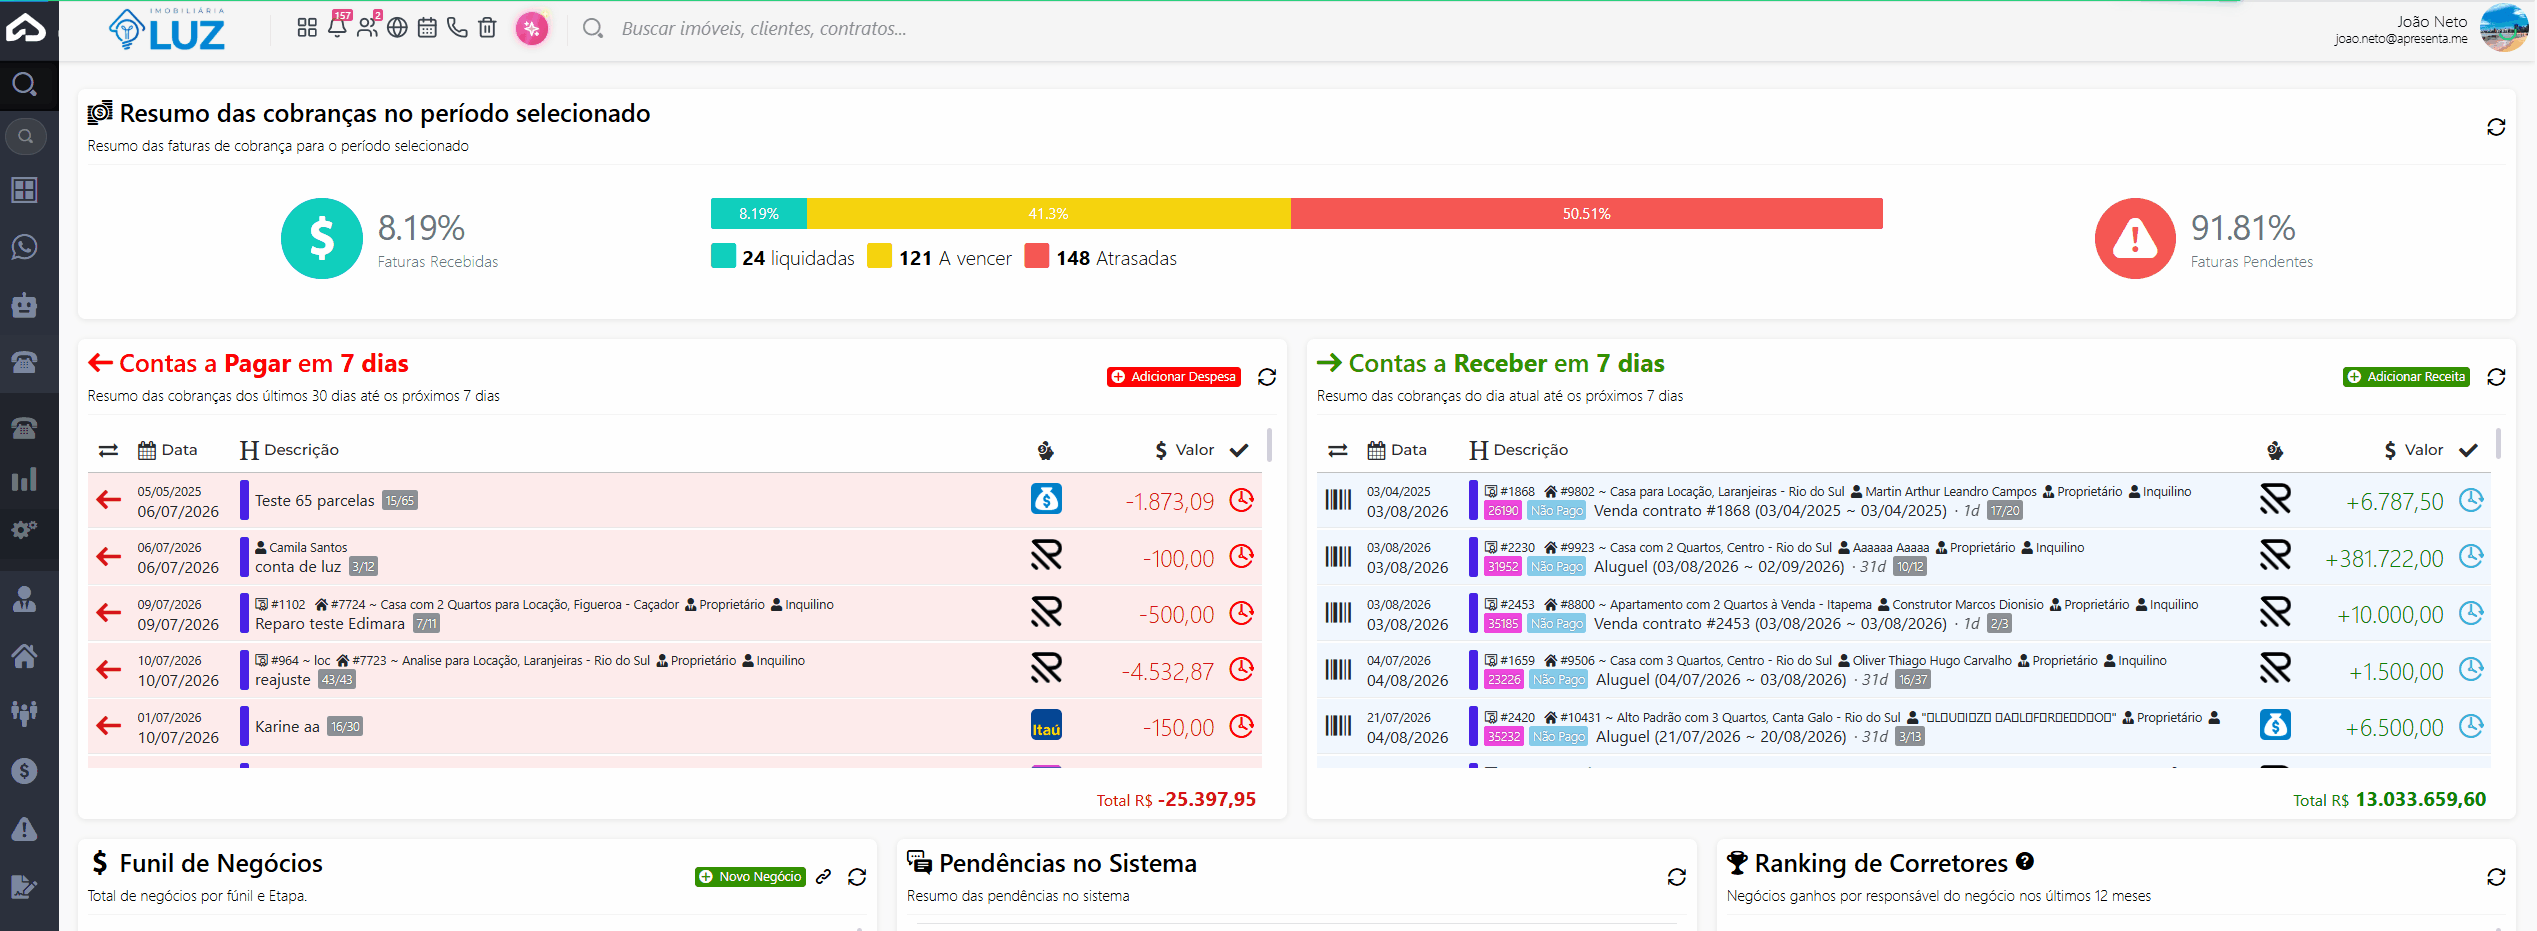Refresh the Funil de Negócios panel
Screen dimensions: 2537x931
[857, 877]
